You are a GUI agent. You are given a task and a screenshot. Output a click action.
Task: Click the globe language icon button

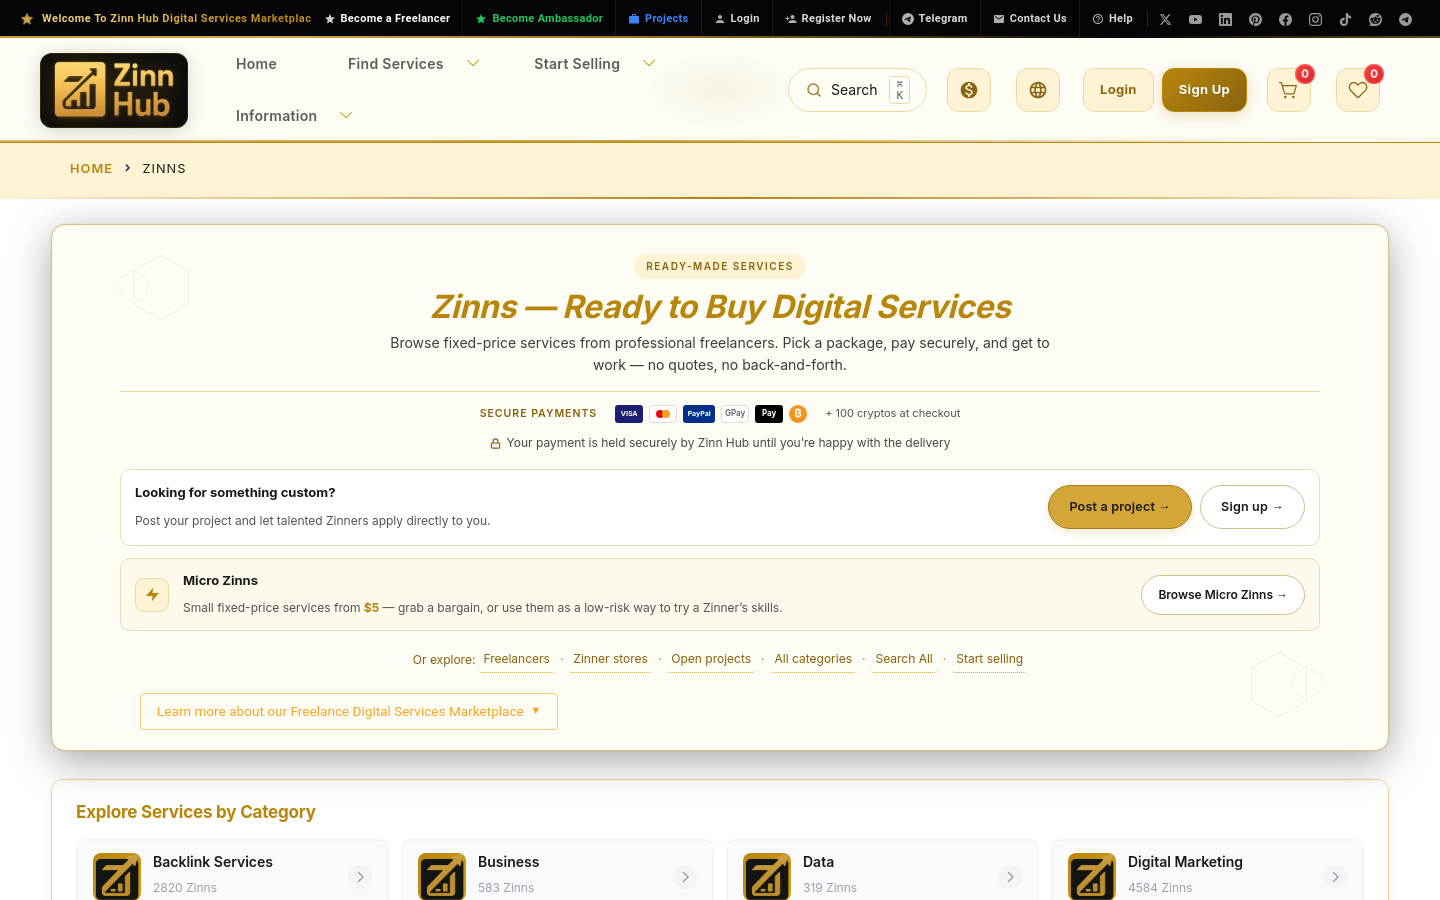(x=1038, y=90)
